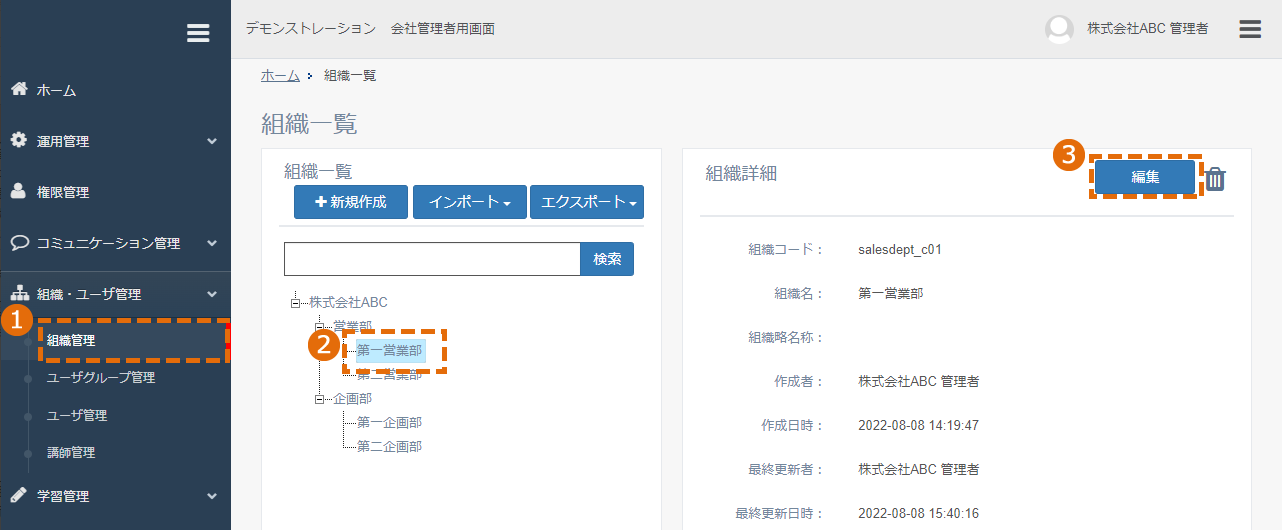Toggle sidebar with left hamburger icon
1282x530 pixels.
click(x=198, y=33)
